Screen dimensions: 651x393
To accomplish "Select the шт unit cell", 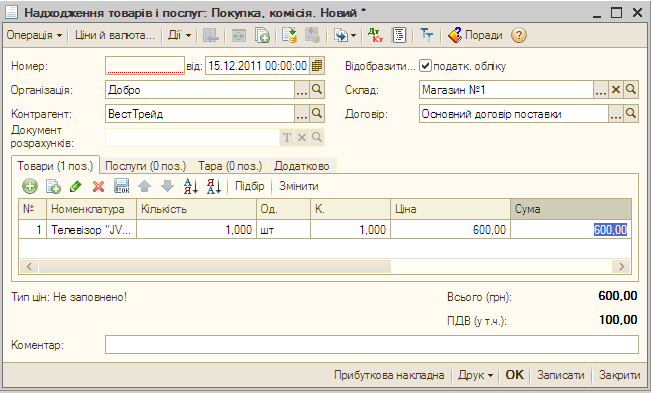I will coord(284,229).
